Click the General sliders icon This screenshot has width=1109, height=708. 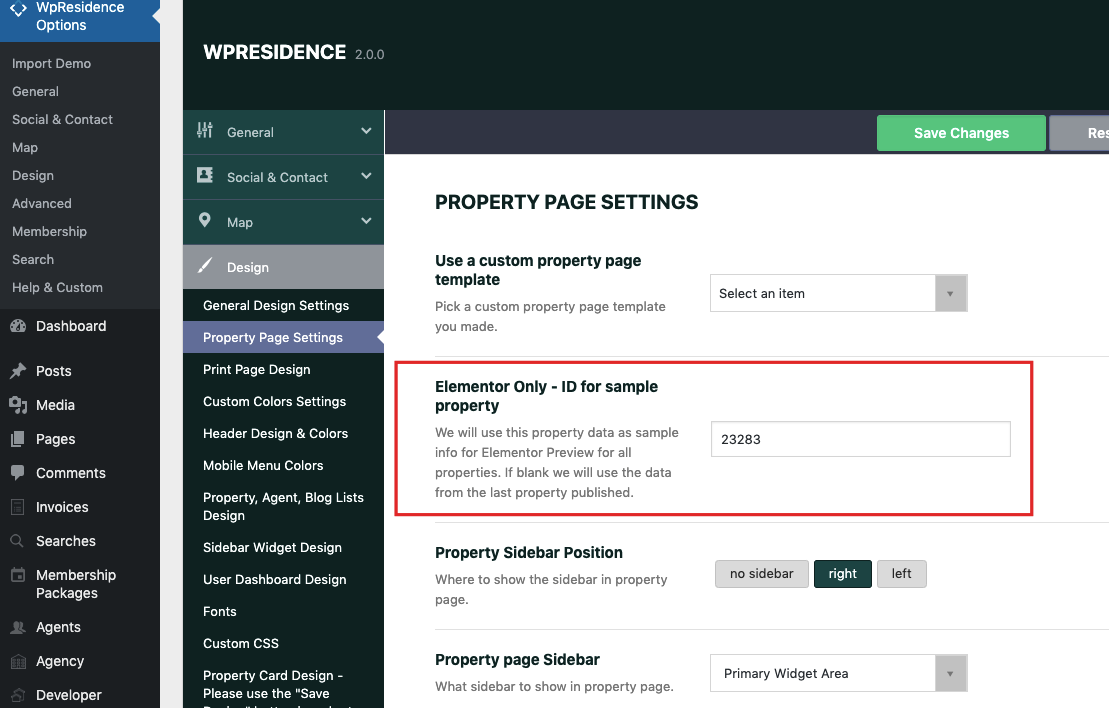204,131
